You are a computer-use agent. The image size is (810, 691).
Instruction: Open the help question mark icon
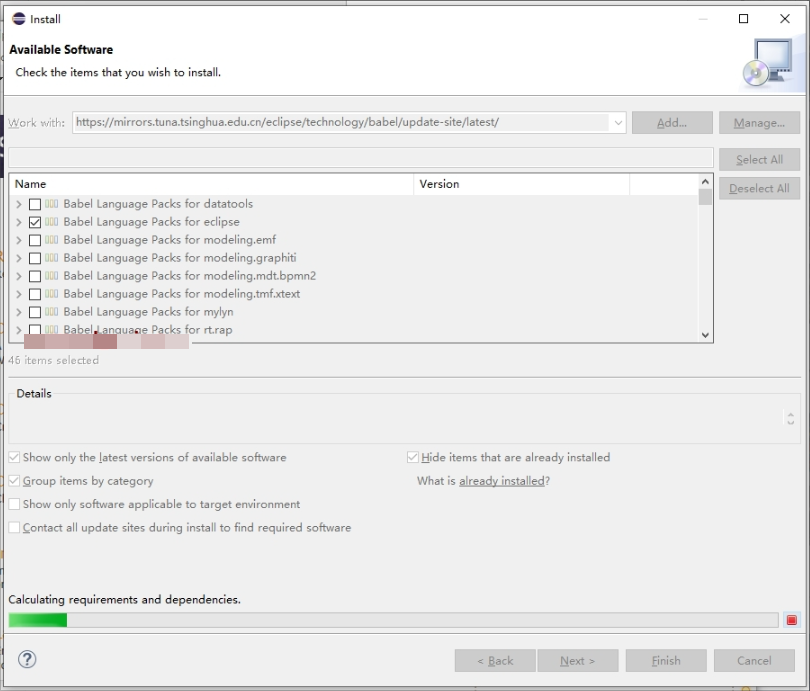tap(27, 659)
